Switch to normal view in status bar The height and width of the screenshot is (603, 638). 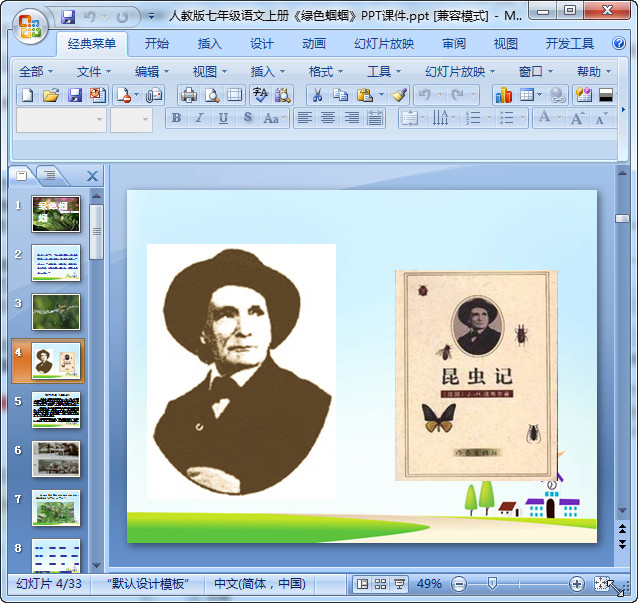[x=362, y=584]
